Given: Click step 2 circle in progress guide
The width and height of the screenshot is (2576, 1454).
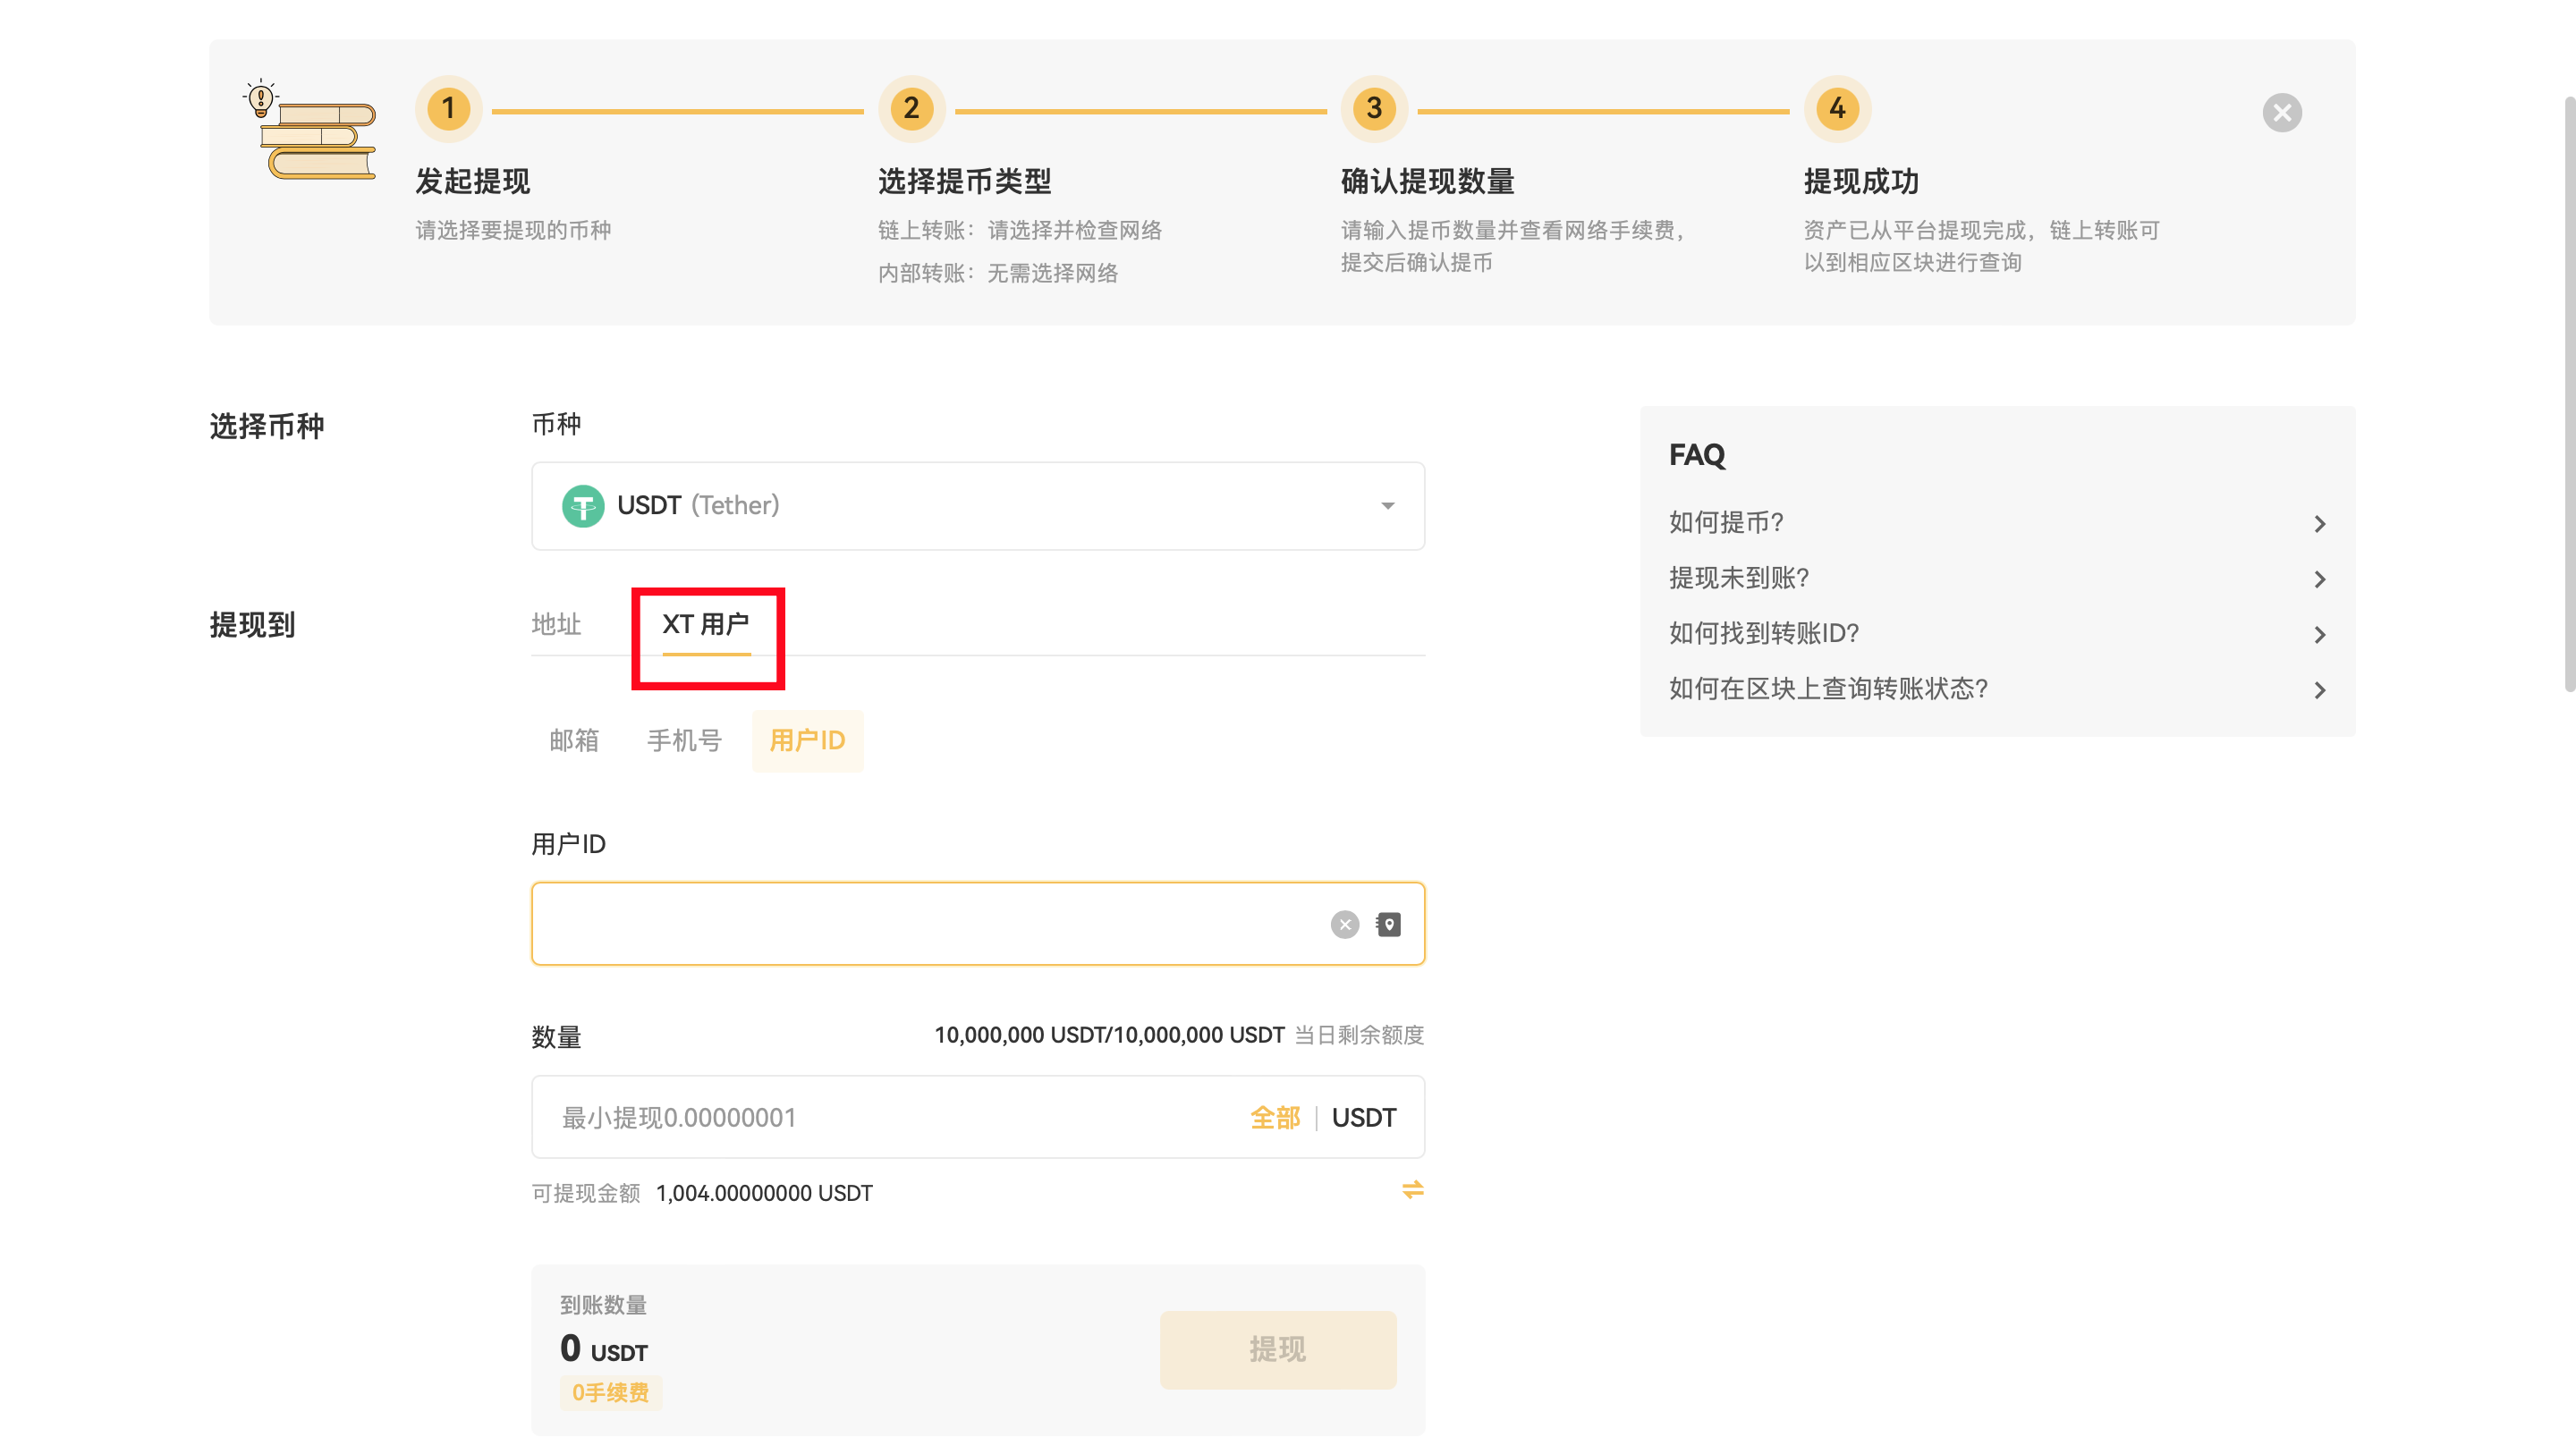Looking at the screenshot, I should coord(911,108).
